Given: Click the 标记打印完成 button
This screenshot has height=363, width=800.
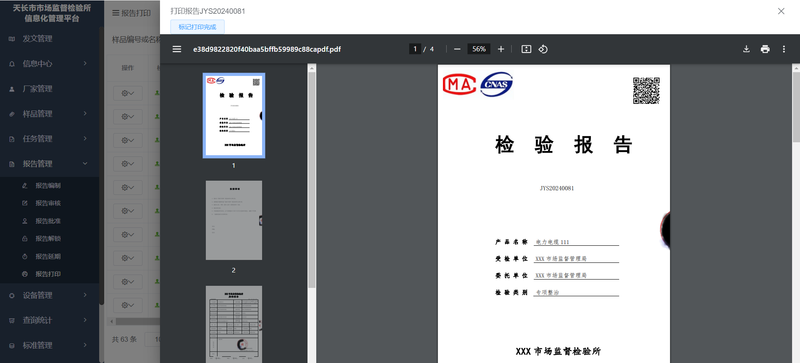Looking at the screenshot, I should click(x=197, y=27).
